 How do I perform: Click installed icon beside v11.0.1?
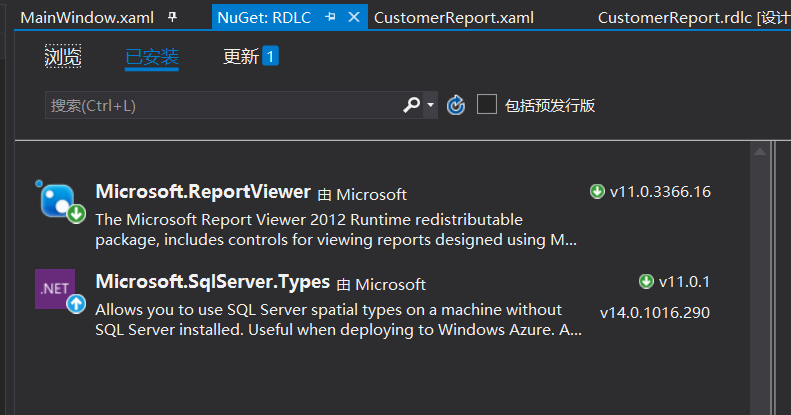646,281
